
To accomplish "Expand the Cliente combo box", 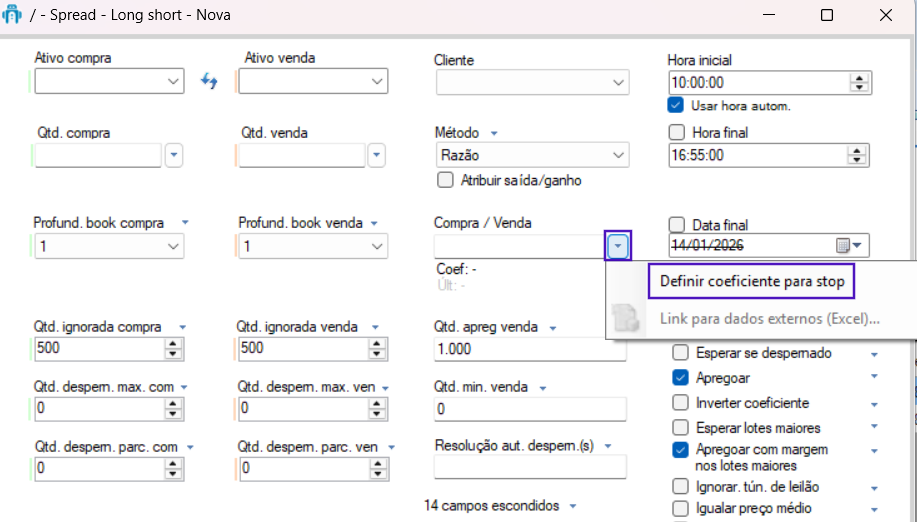I will coord(618,82).
